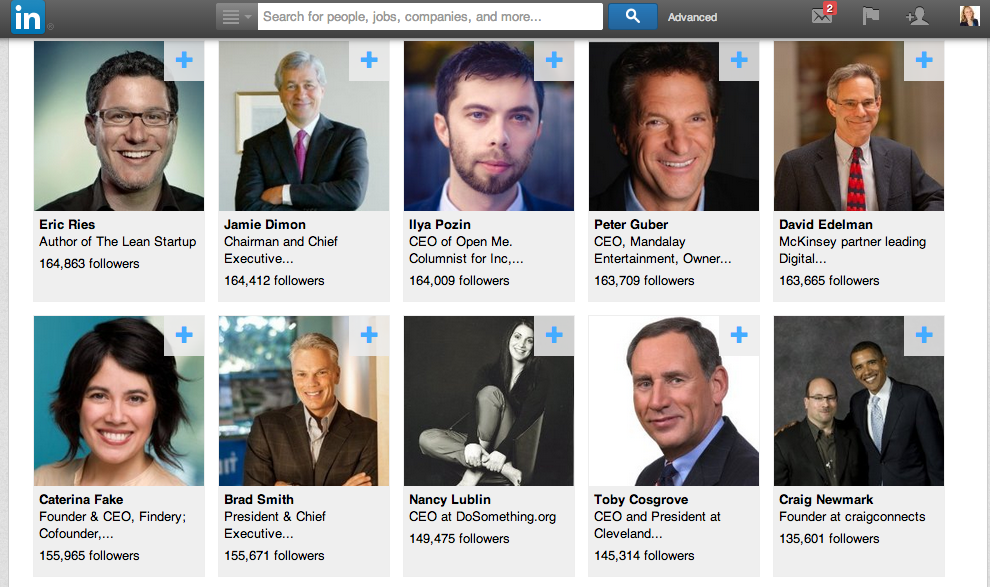Click Brad Smith's profile photo

click(x=304, y=401)
